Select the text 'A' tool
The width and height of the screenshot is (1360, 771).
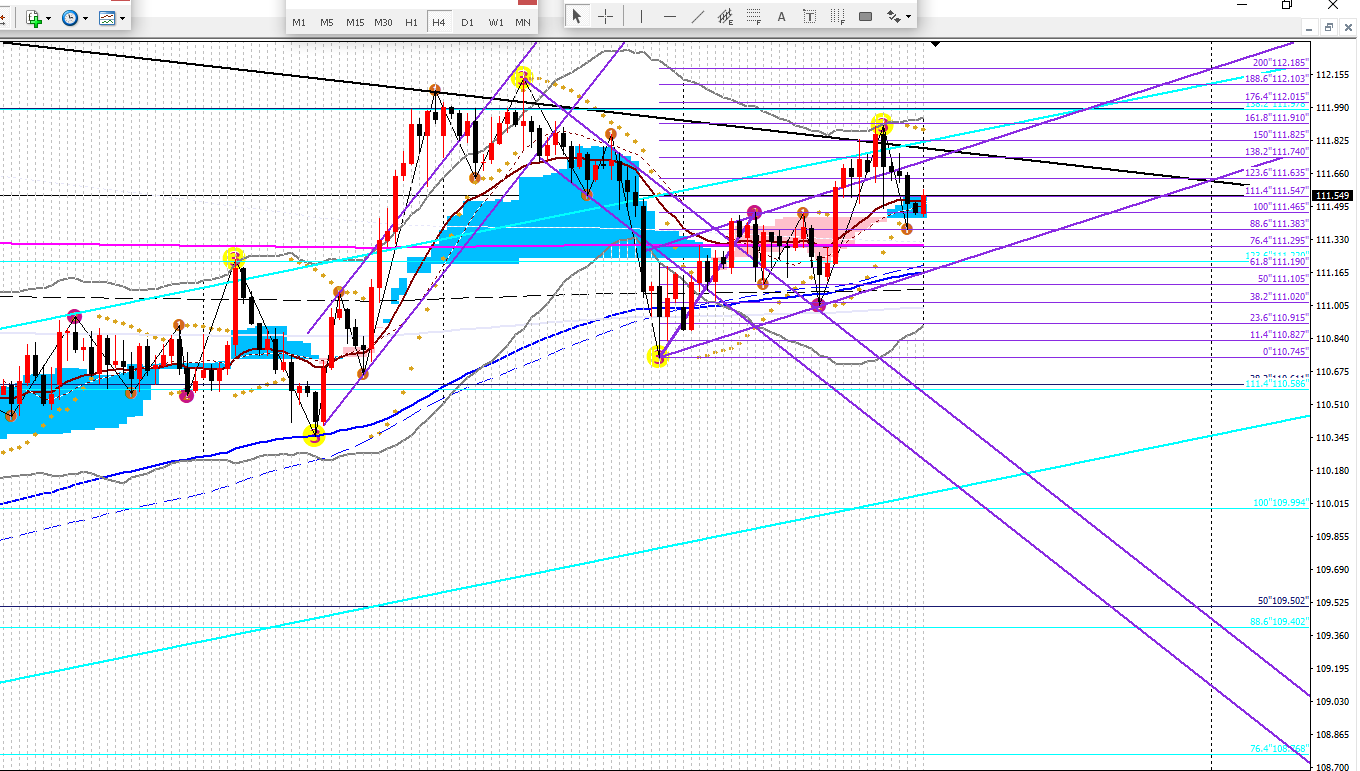781,17
